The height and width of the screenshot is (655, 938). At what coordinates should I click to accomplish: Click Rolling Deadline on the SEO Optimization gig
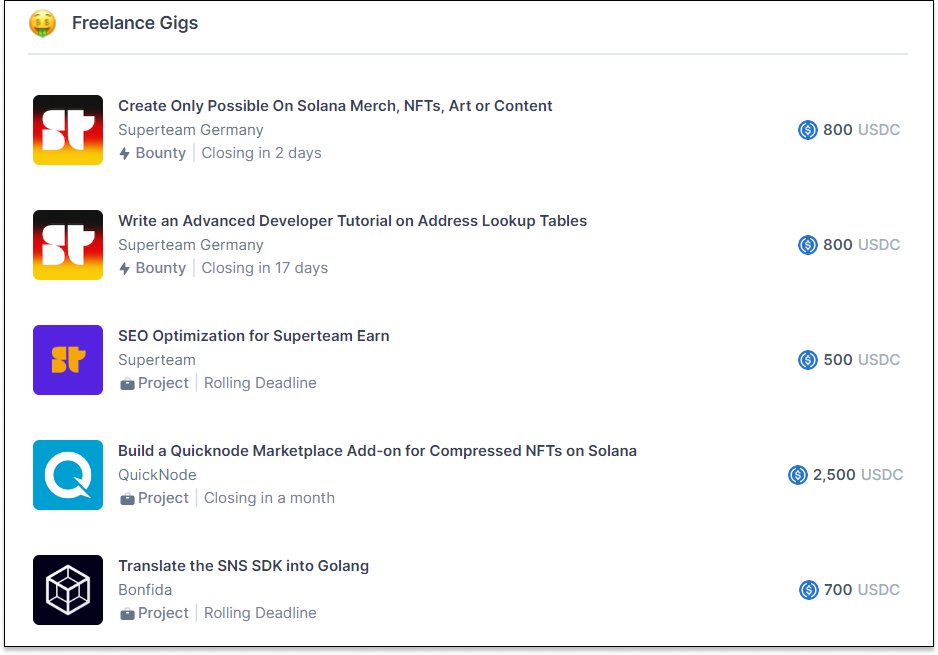(x=260, y=383)
